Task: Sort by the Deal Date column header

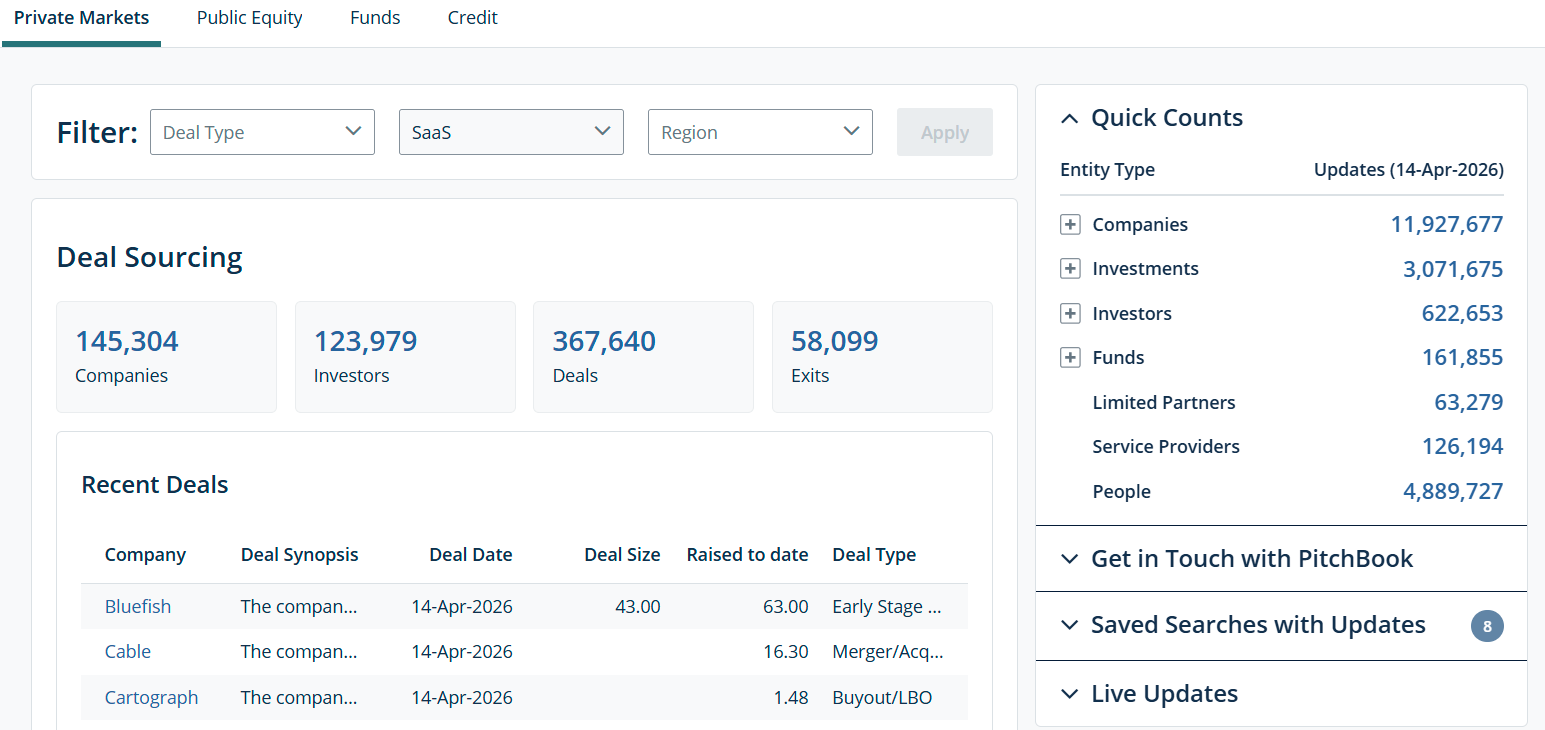Action: (470, 554)
